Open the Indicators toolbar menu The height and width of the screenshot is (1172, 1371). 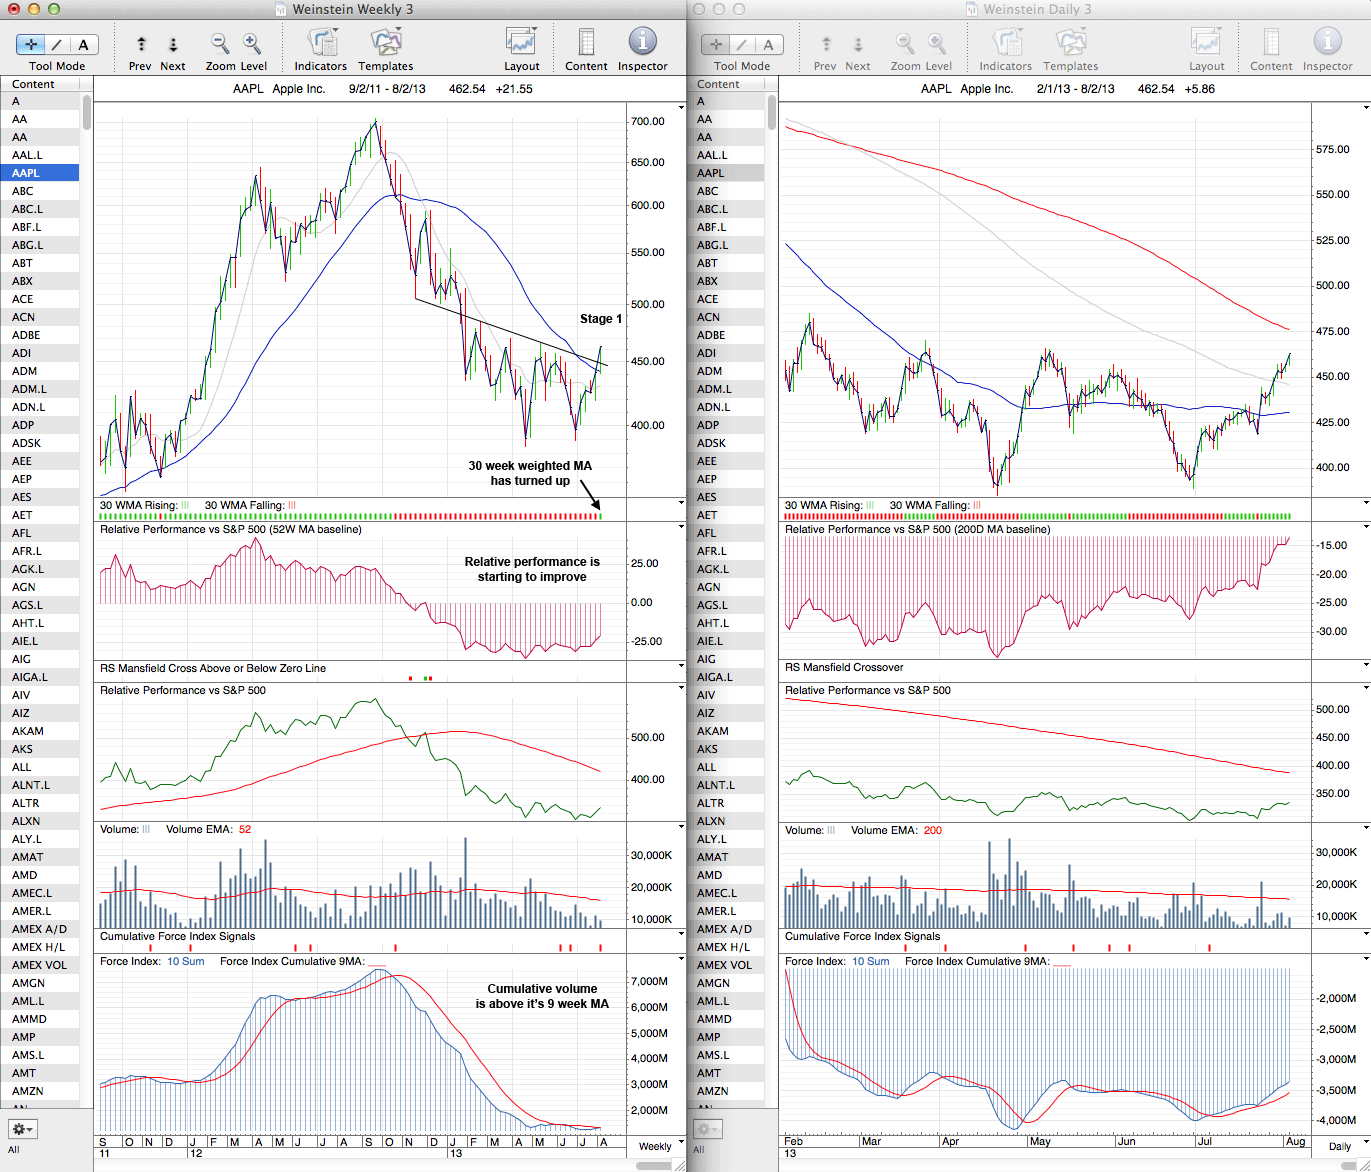[x=321, y=43]
